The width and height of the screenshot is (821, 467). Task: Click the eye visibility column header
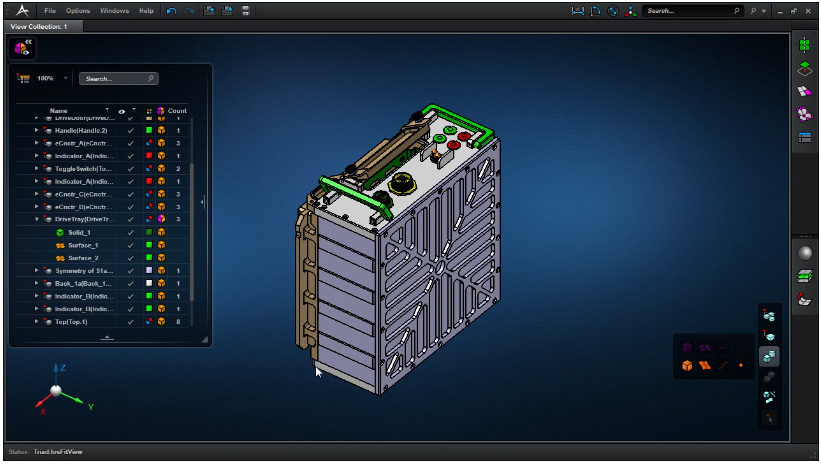coord(121,111)
